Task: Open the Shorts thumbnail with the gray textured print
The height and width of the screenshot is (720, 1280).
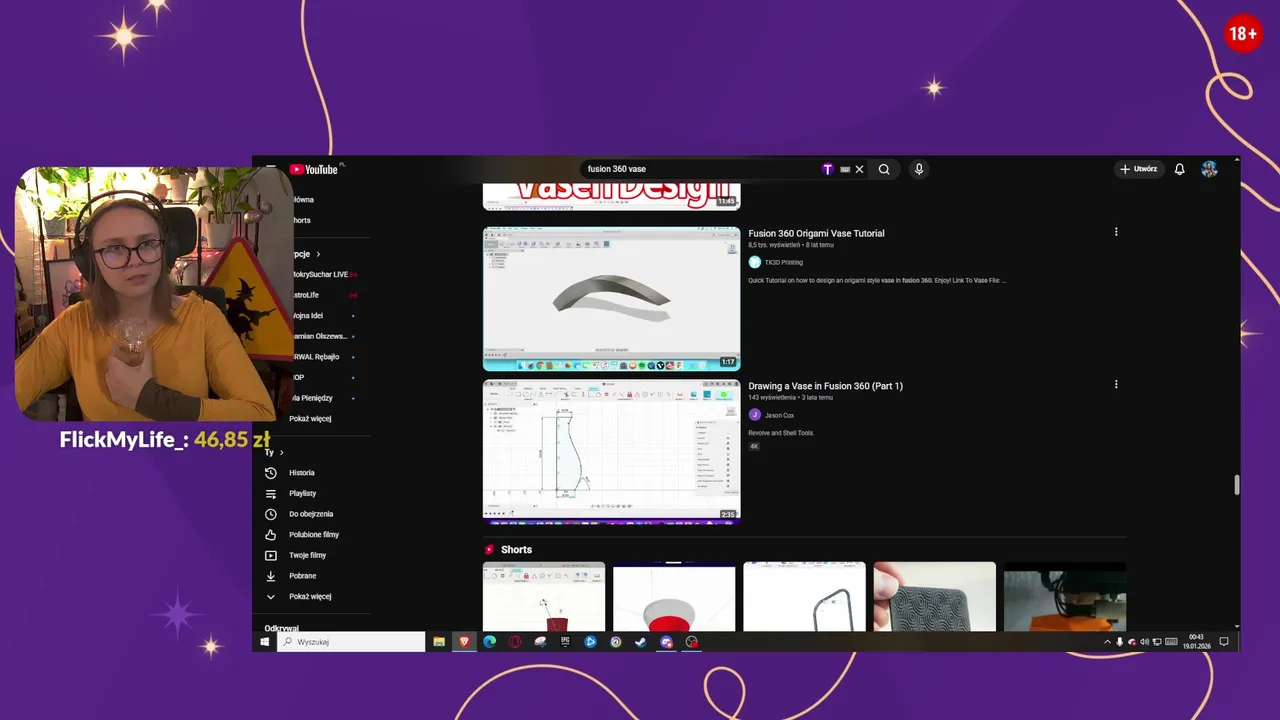Action: tap(934, 597)
